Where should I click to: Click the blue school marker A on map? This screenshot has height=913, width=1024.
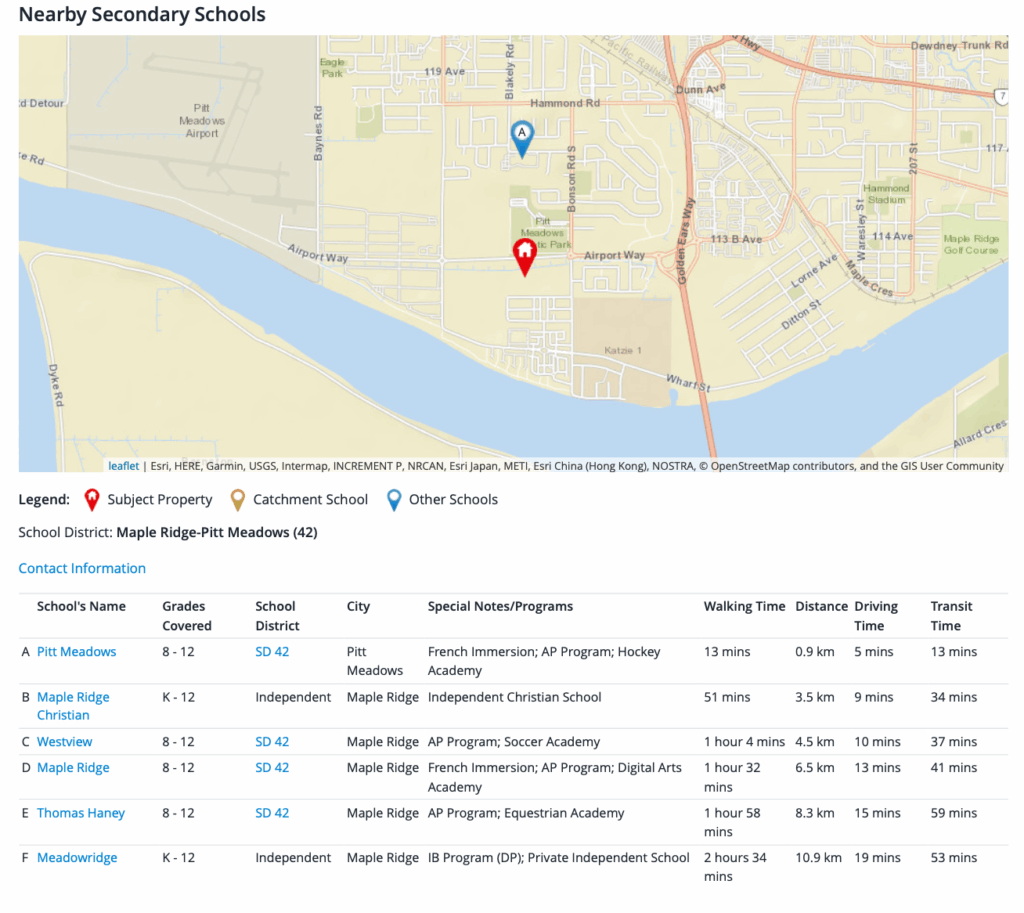(521, 137)
